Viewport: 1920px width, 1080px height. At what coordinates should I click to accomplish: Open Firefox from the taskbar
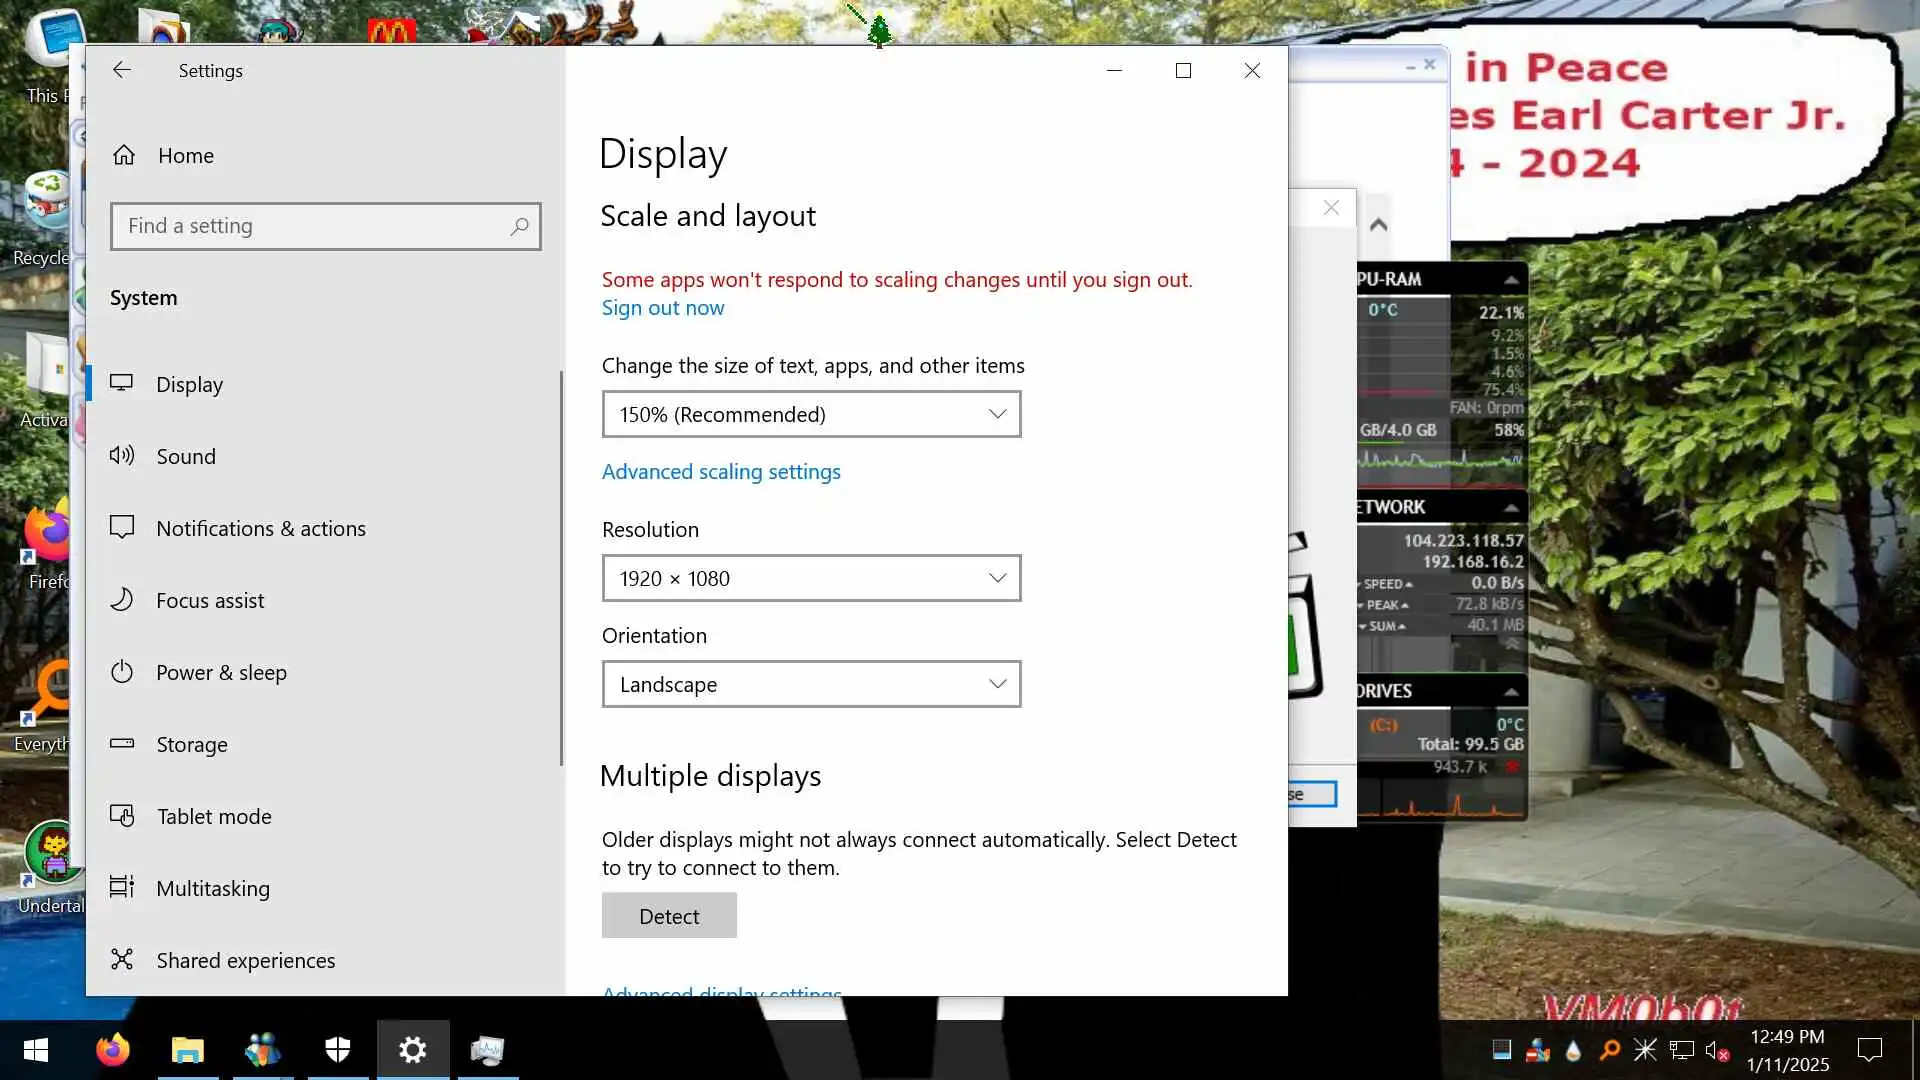(113, 1050)
